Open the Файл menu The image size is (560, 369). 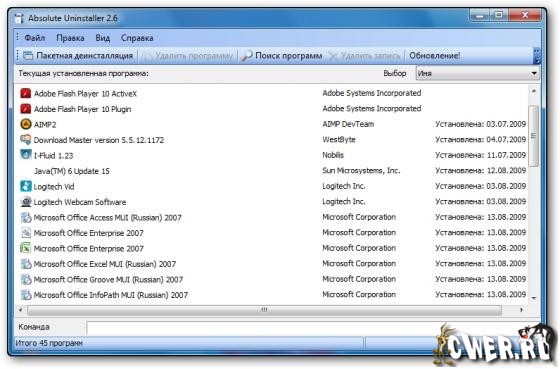pos(35,38)
